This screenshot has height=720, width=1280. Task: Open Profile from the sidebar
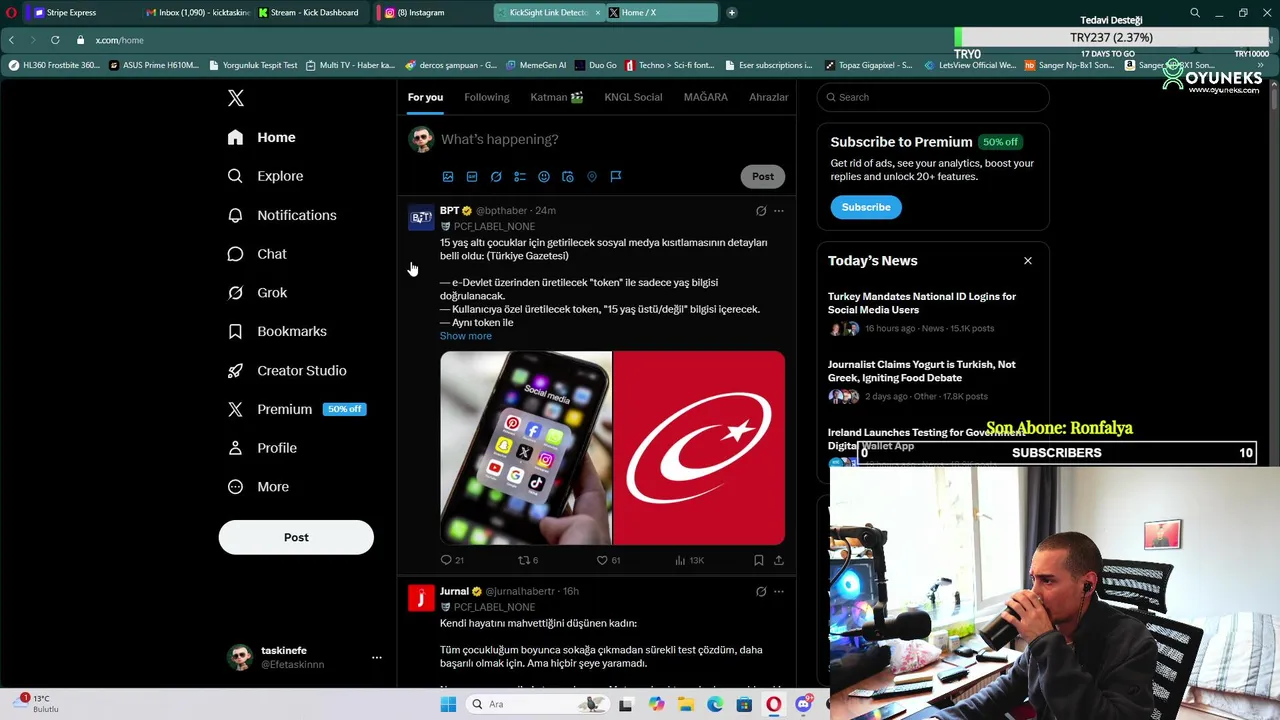click(262, 448)
